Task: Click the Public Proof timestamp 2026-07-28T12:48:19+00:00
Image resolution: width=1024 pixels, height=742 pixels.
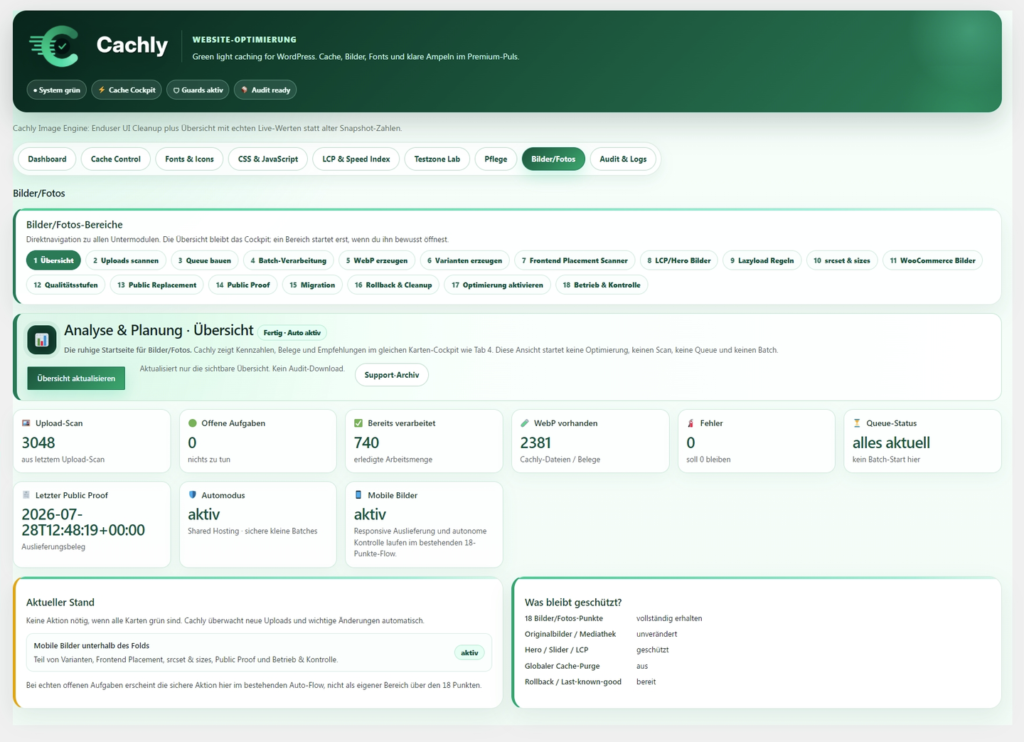Action: point(83,522)
